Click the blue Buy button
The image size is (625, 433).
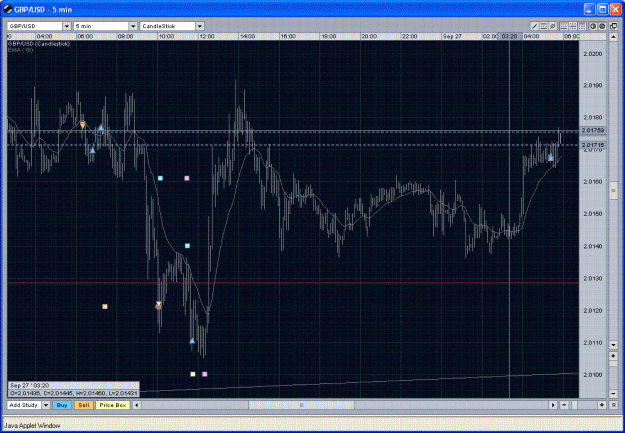click(62, 405)
